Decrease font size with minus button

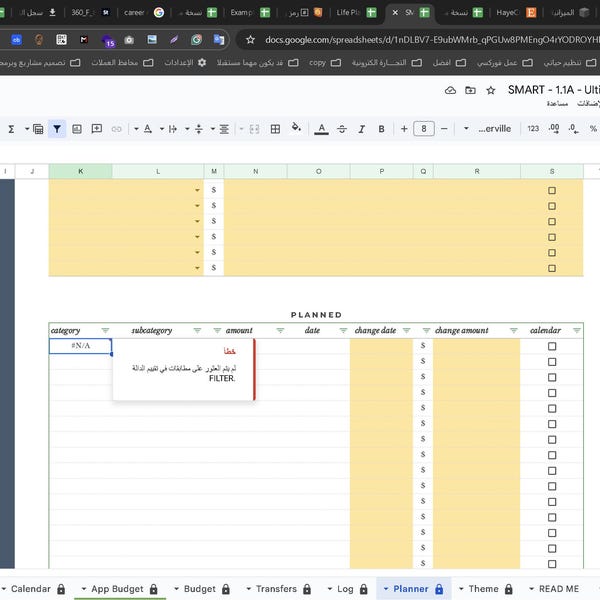click(x=444, y=129)
